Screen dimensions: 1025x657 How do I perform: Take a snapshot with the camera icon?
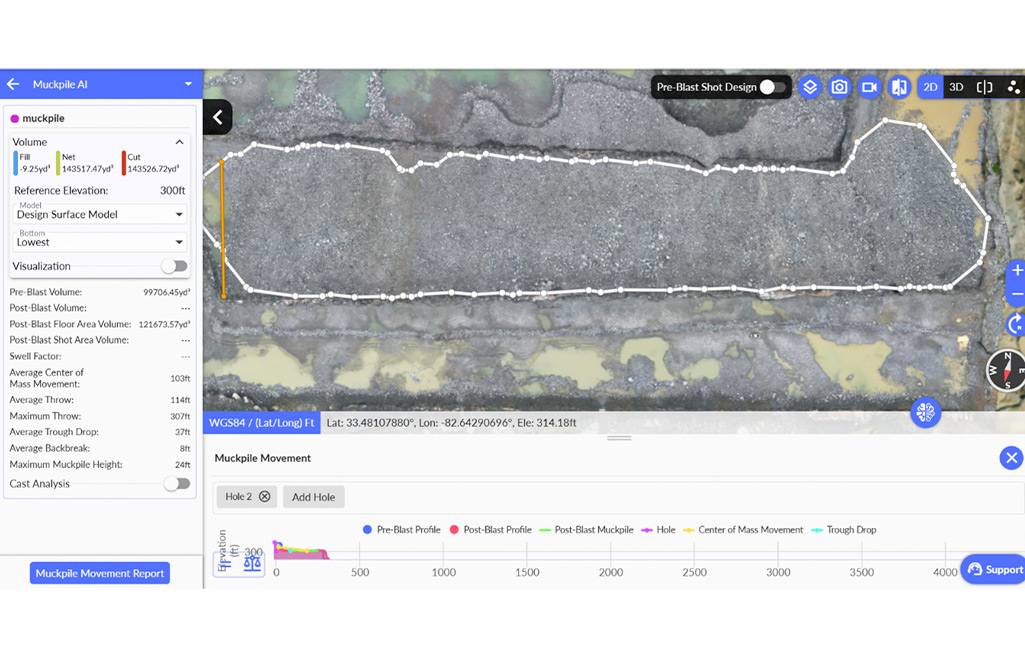[840, 87]
